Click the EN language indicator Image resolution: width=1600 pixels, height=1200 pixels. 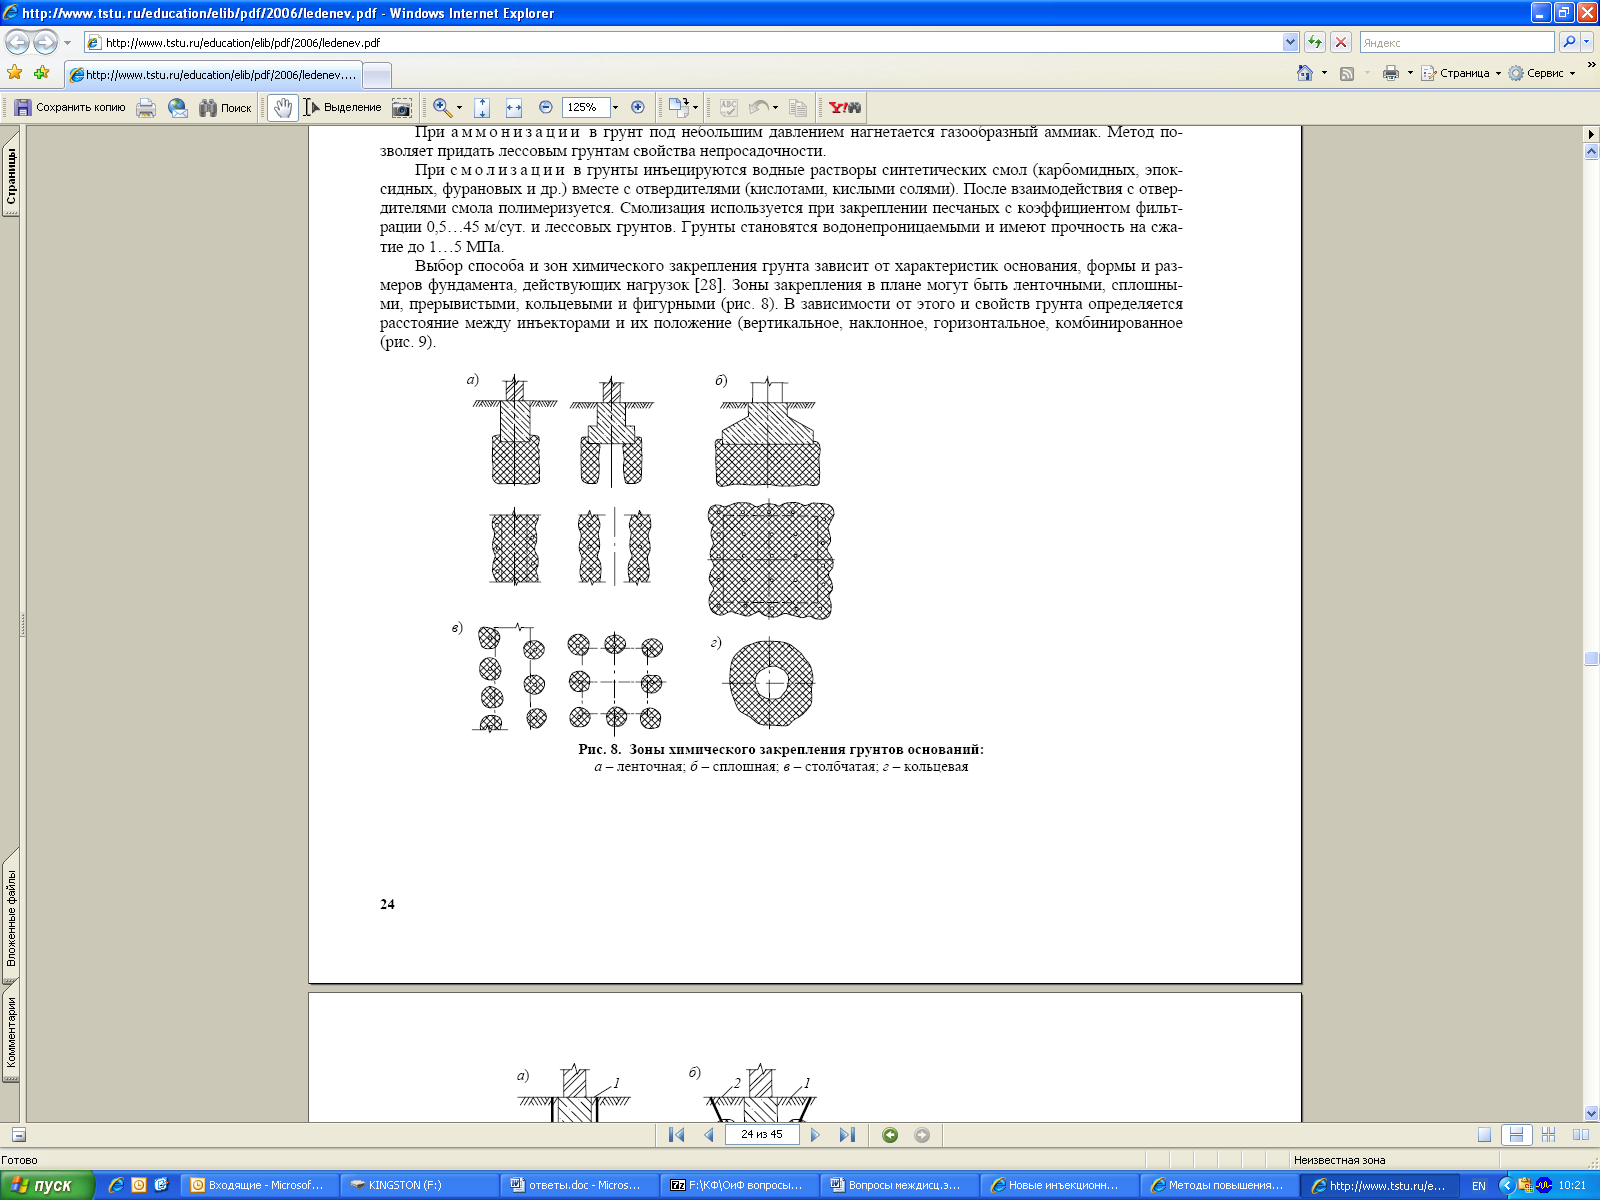pos(1479,1185)
